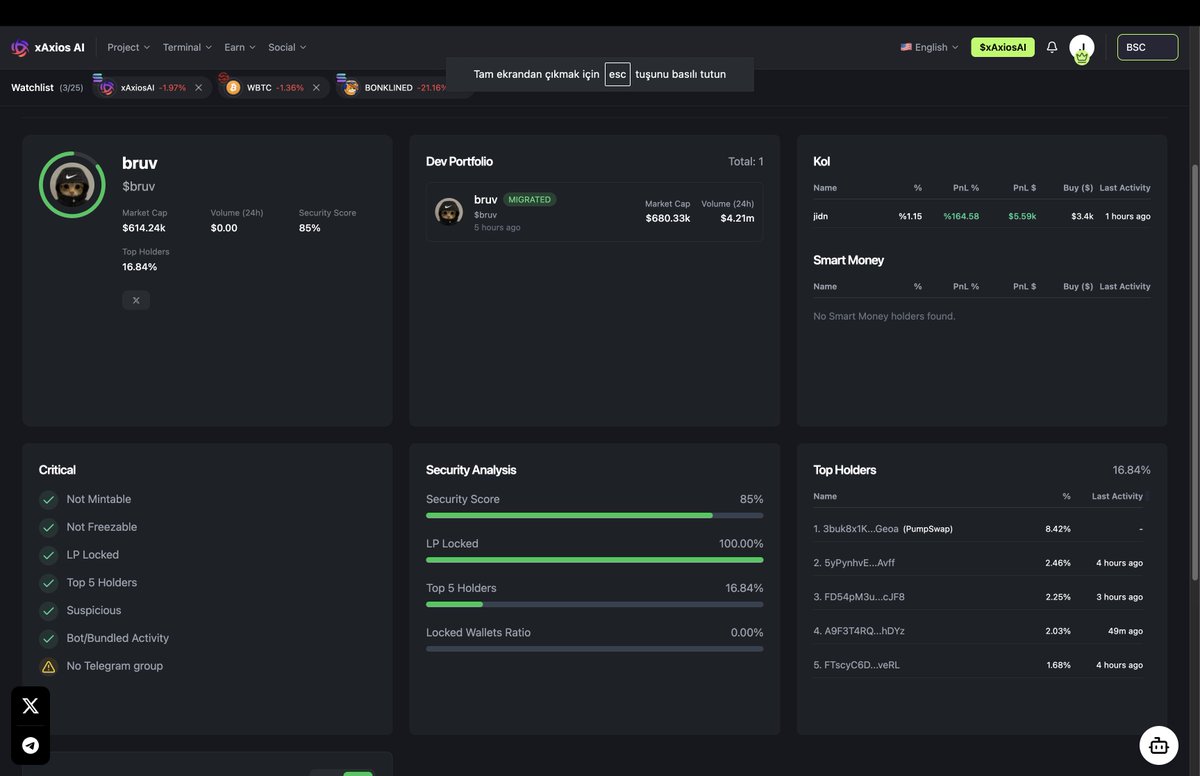
Task: Open holder 5yPynhvE...Avff address
Action: point(854,563)
